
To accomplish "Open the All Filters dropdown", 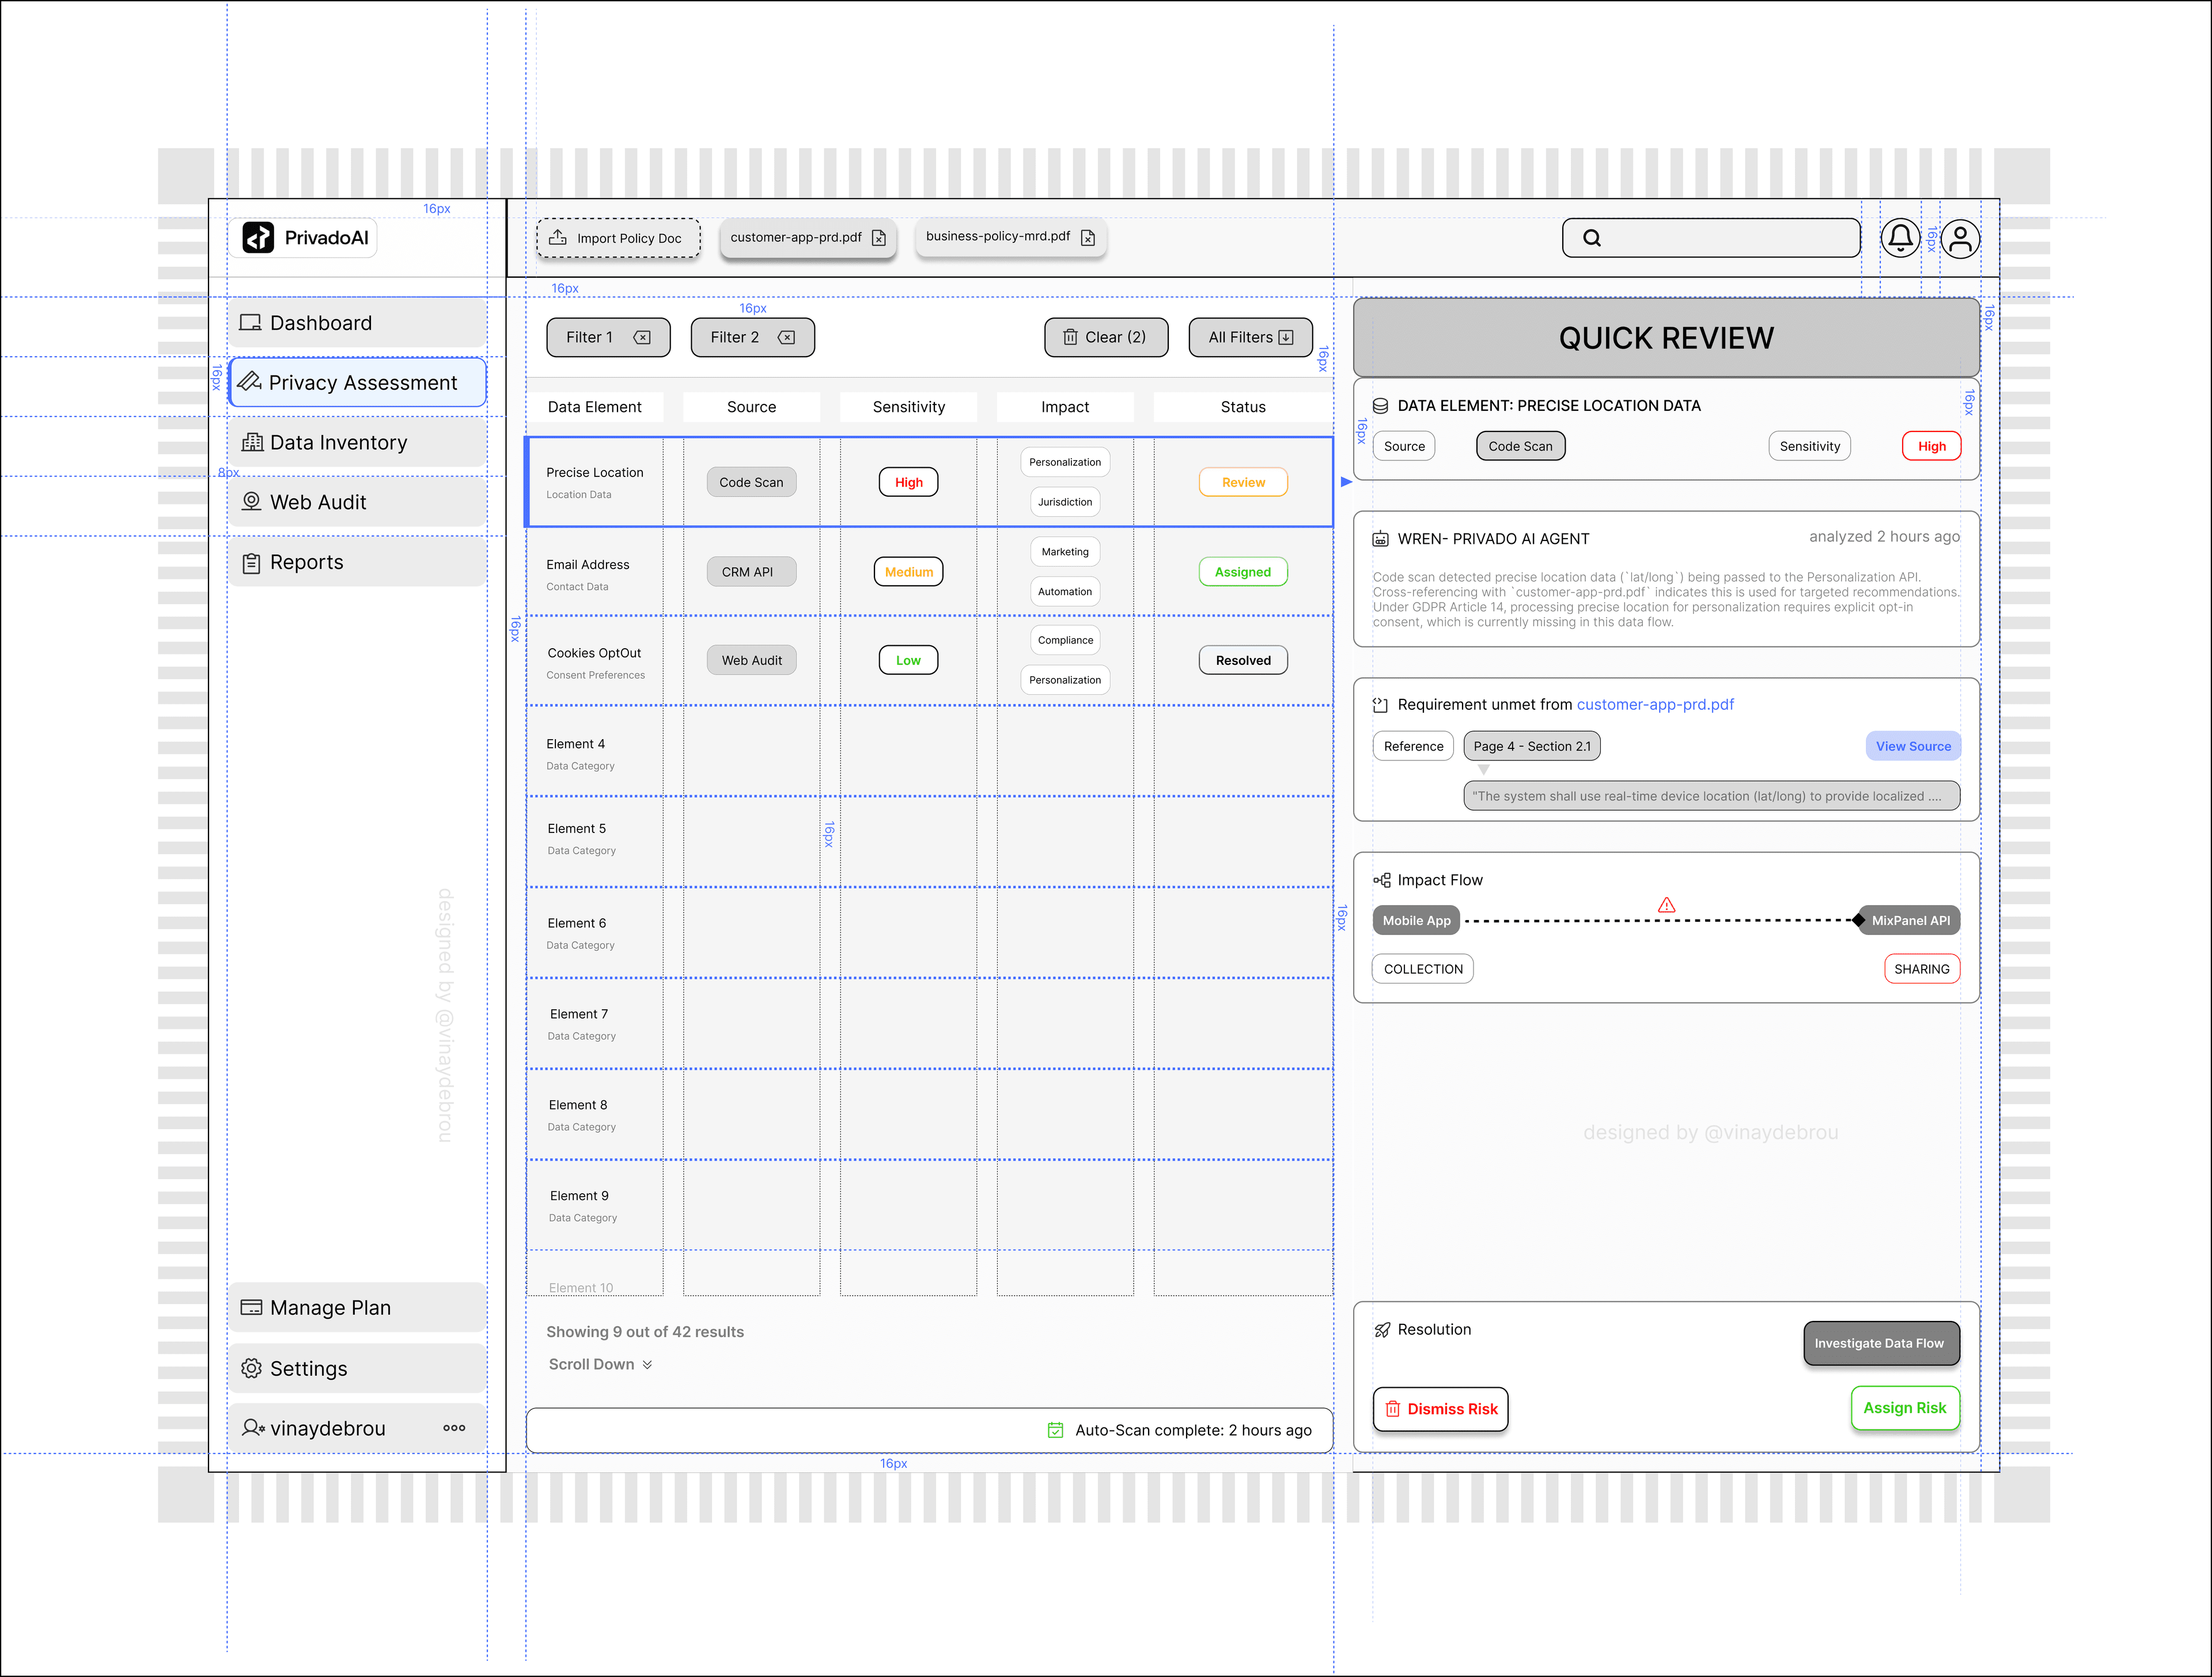I will tap(1251, 337).
